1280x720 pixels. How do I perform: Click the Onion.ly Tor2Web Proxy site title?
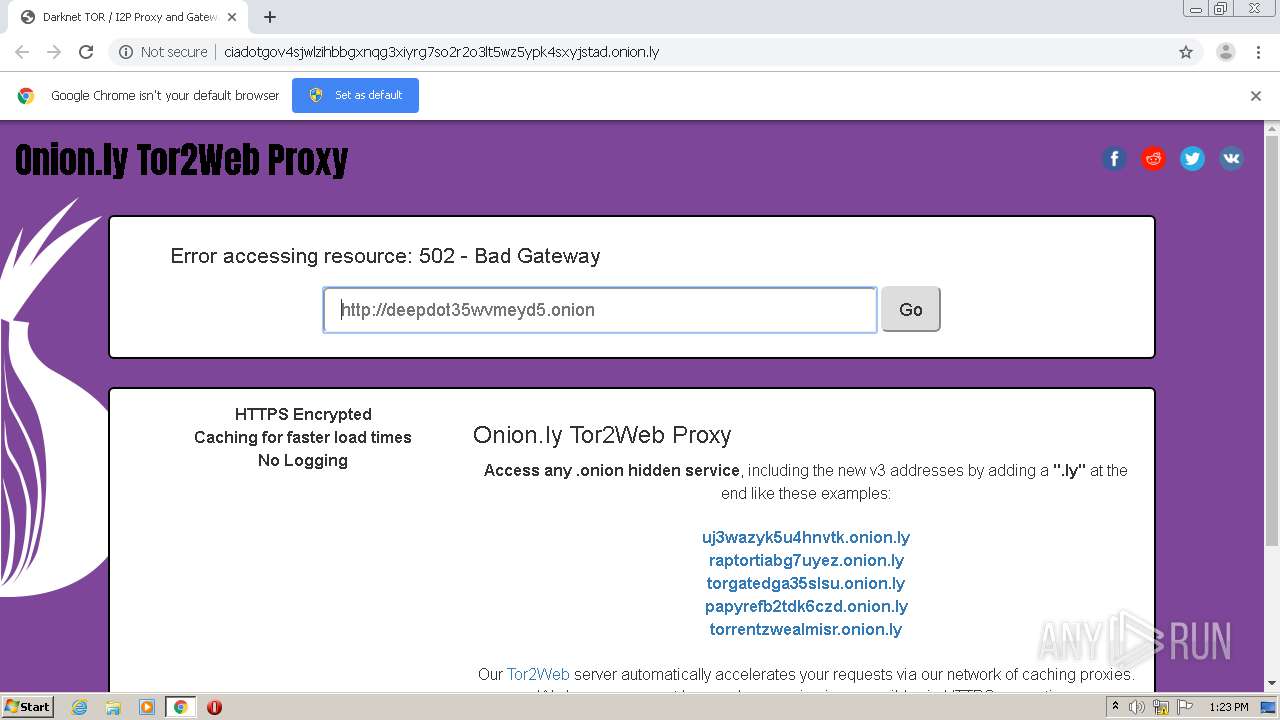pyautogui.click(x=181, y=160)
